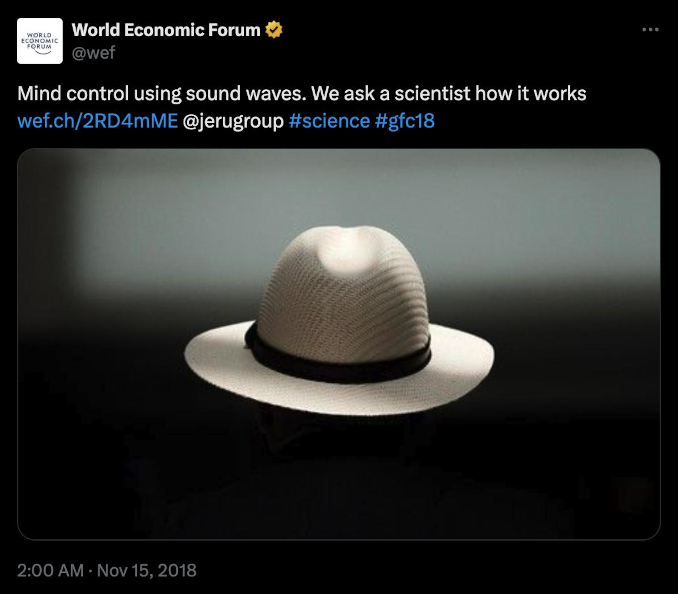The width and height of the screenshot is (678, 594).
Task: Open the wef.ch/2RD4mME link
Action: (98, 121)
